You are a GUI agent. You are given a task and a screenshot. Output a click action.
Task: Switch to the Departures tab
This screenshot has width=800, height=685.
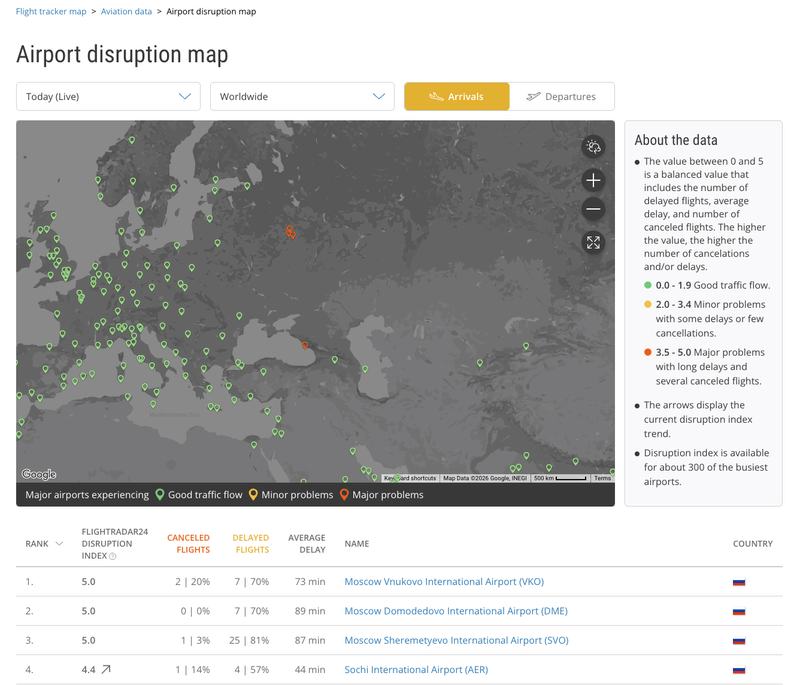coord(562,96)
